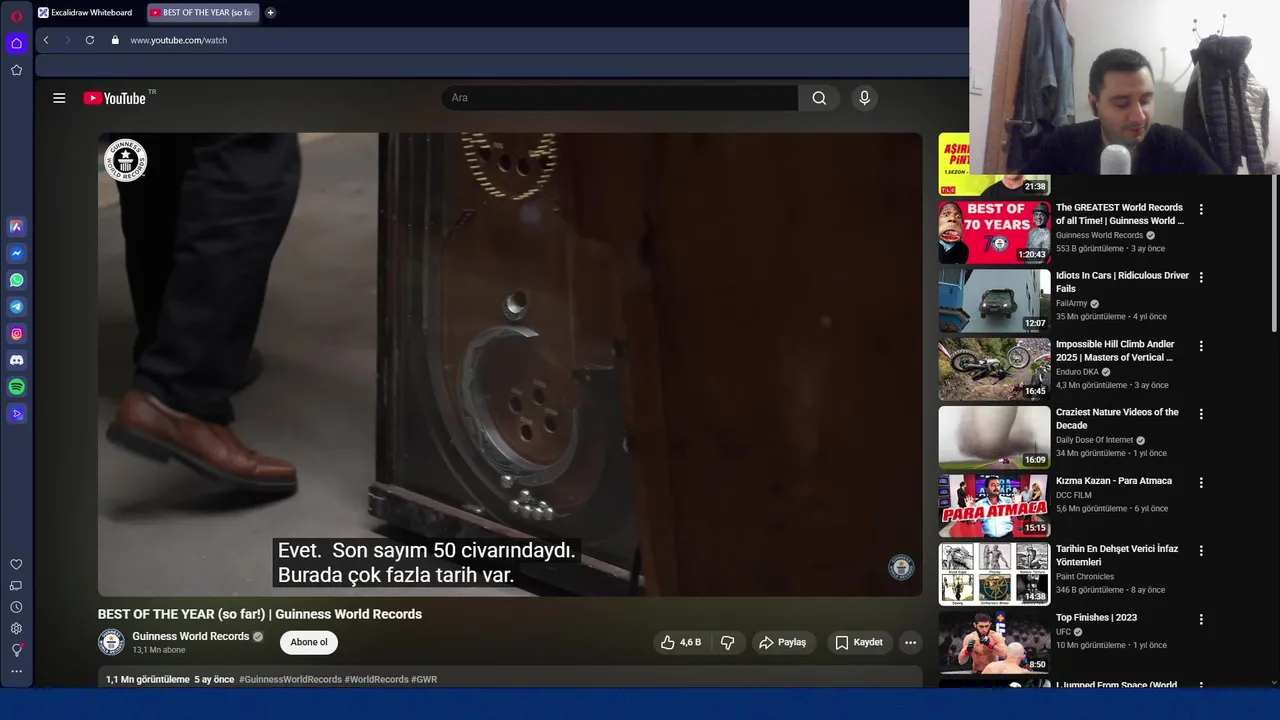The width and height of the screenshot is (1280, 720).
Task: Open sidebar three-dots more options
Action: [x=16, y=671]
